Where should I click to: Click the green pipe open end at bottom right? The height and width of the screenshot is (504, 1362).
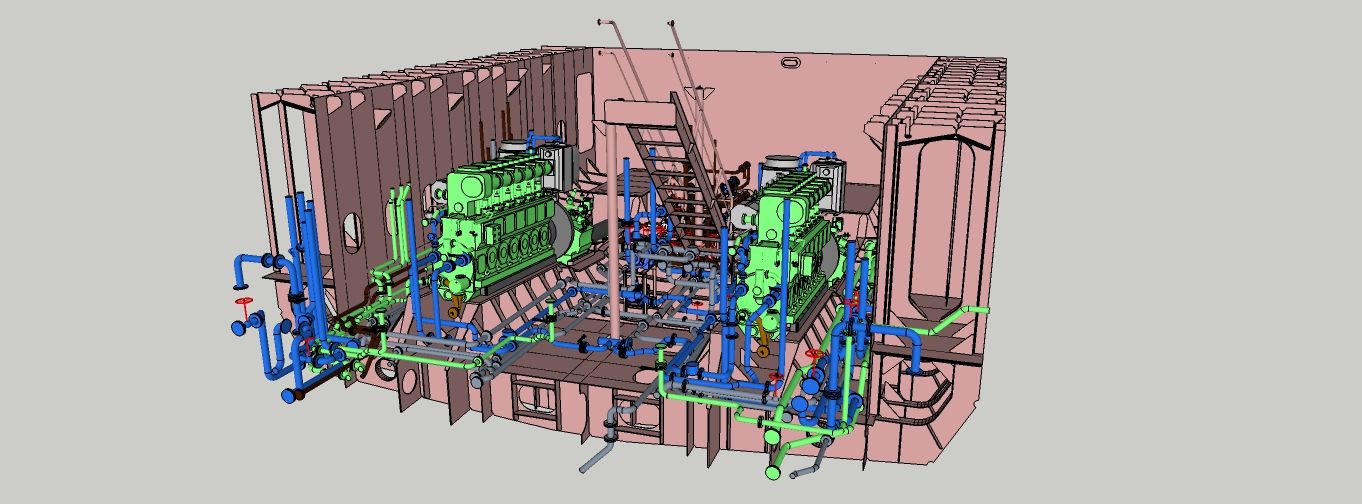774,471
